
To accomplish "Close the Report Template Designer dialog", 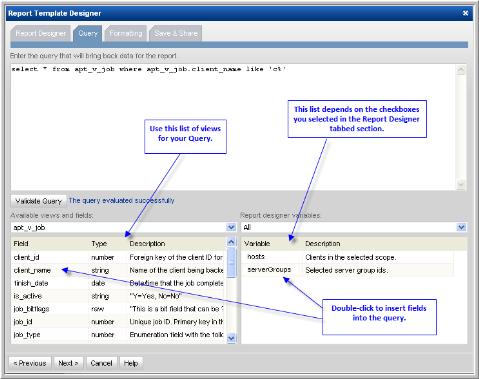I will pos(465,13).
